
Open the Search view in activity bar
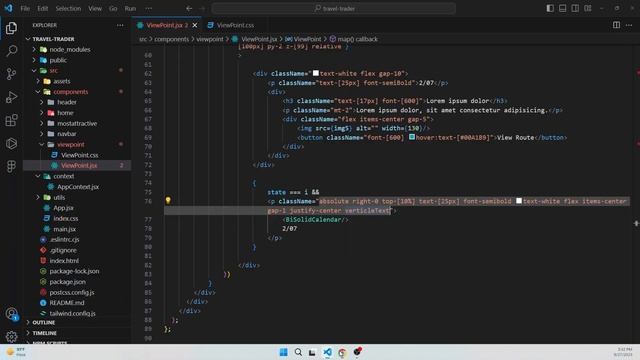point(11,51)
